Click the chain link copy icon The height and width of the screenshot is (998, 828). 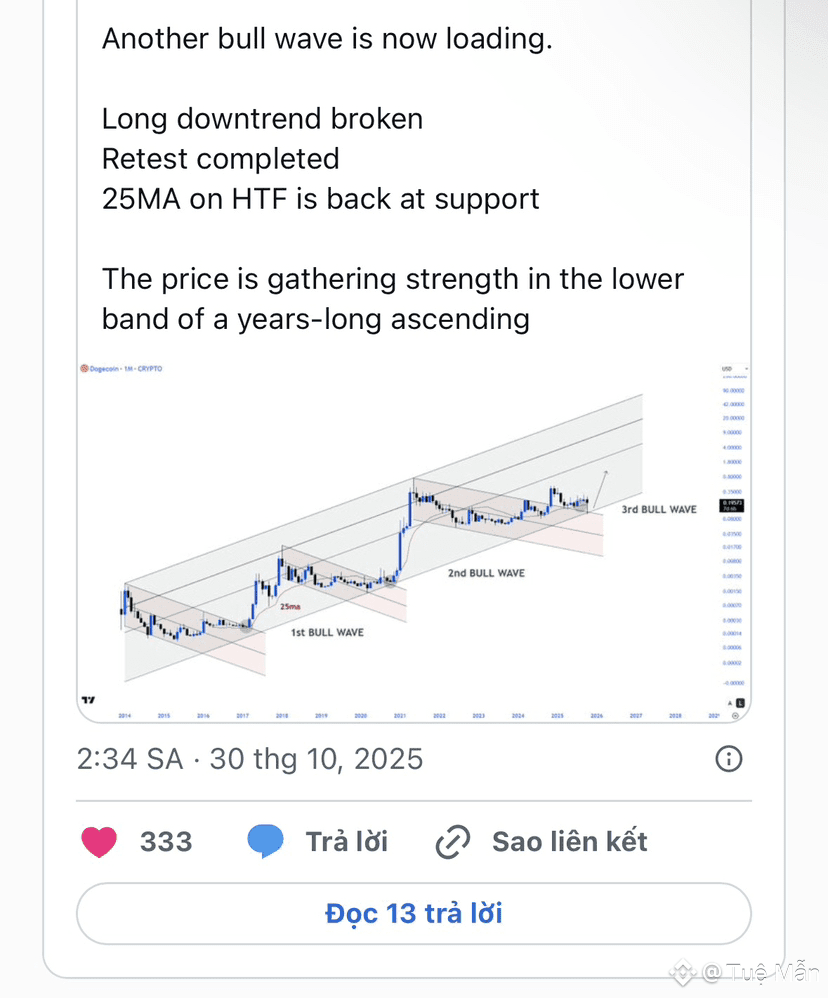pyautogui.click(x=453, y=842)
